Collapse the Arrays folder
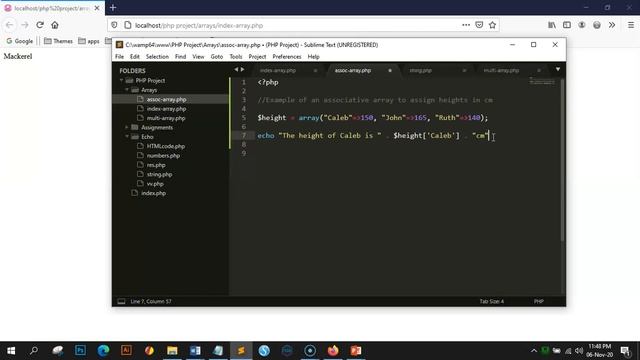This screenshot has height=360, width=640. (127, 90)
